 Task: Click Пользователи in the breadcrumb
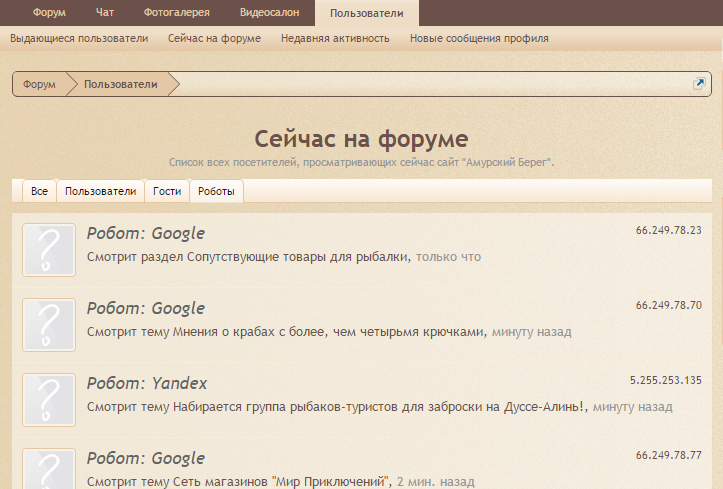click(x=121, y=84)
